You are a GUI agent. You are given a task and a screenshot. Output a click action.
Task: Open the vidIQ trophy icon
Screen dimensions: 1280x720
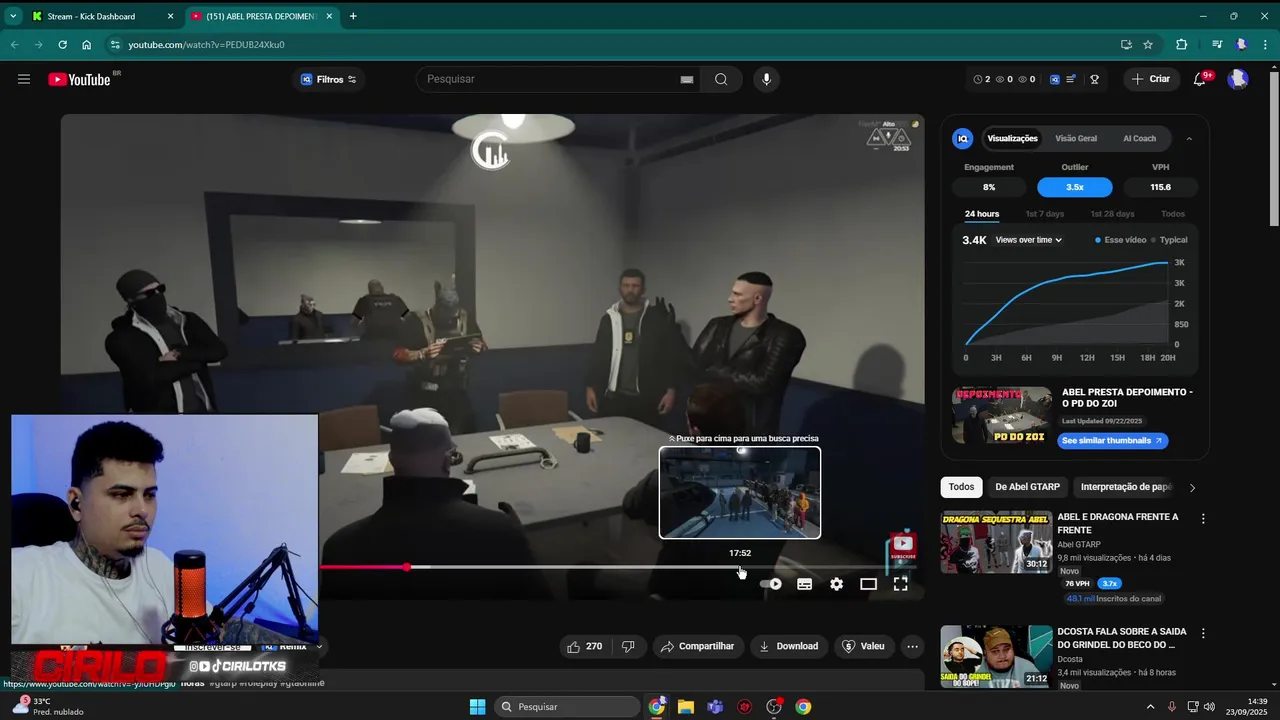point(1095,79)
